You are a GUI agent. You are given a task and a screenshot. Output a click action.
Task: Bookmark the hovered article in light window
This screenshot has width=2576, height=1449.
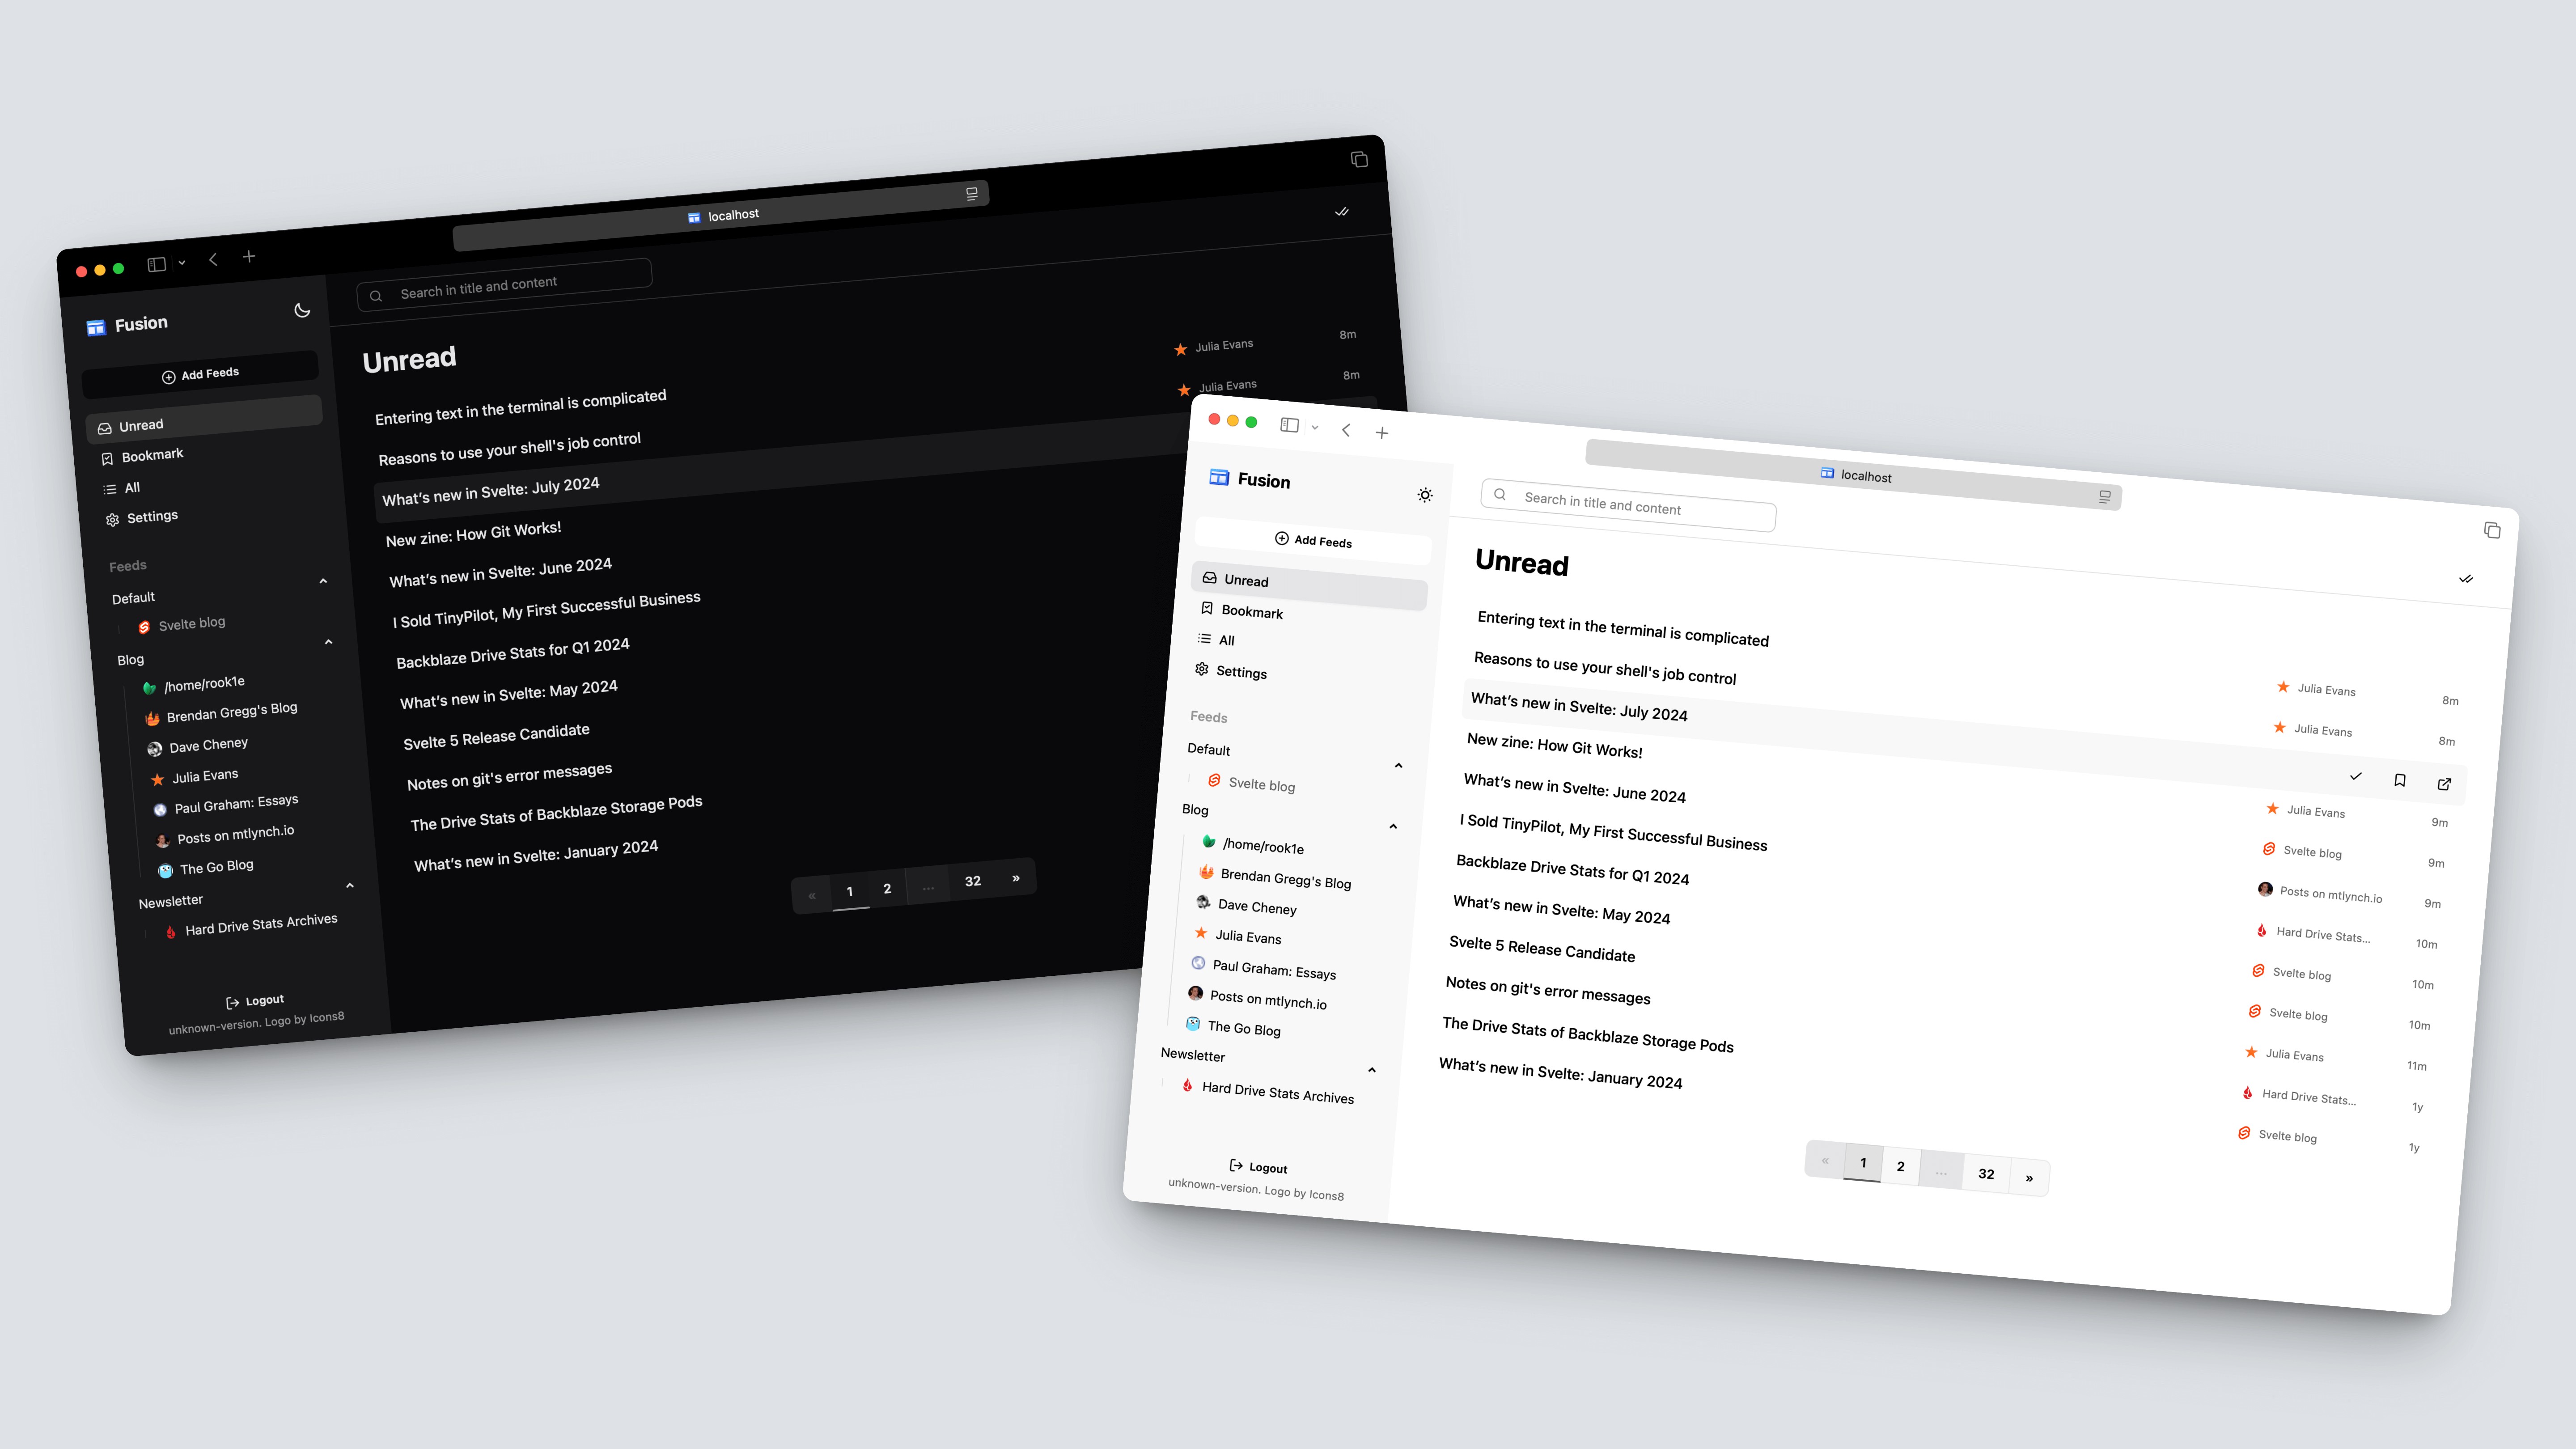click(2399, 780)
